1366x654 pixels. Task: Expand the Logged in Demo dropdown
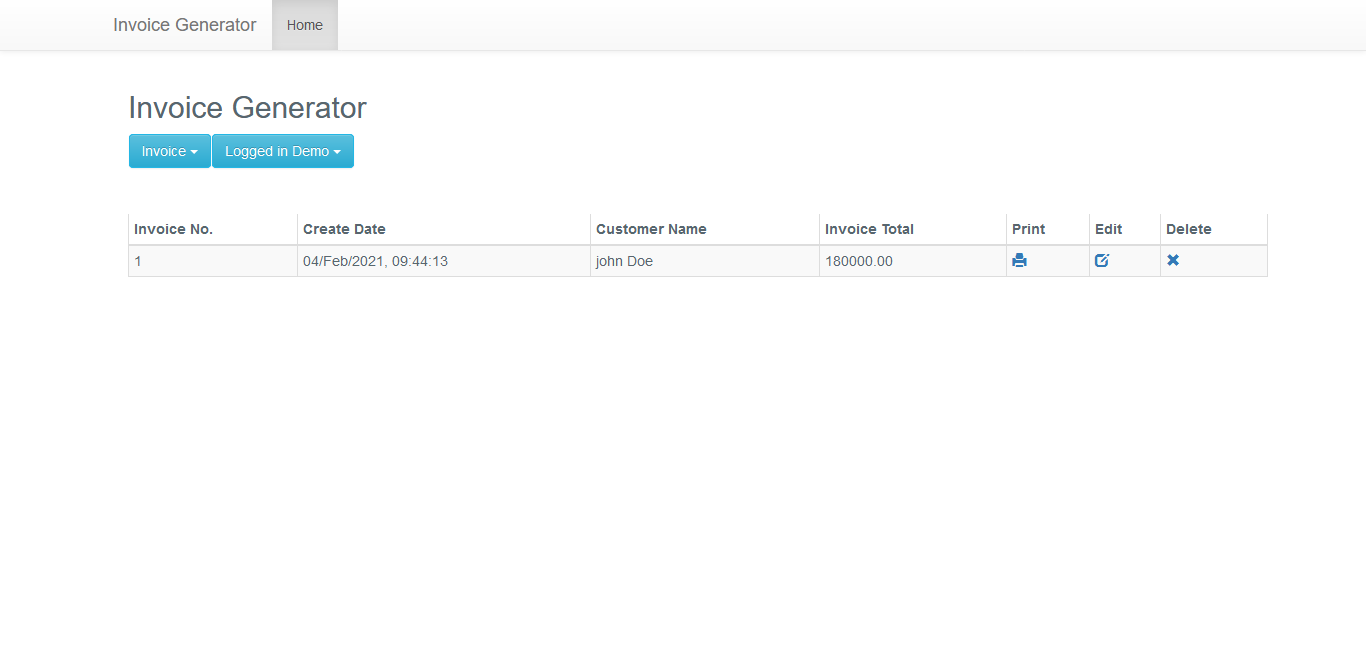[x=283, y=151]
